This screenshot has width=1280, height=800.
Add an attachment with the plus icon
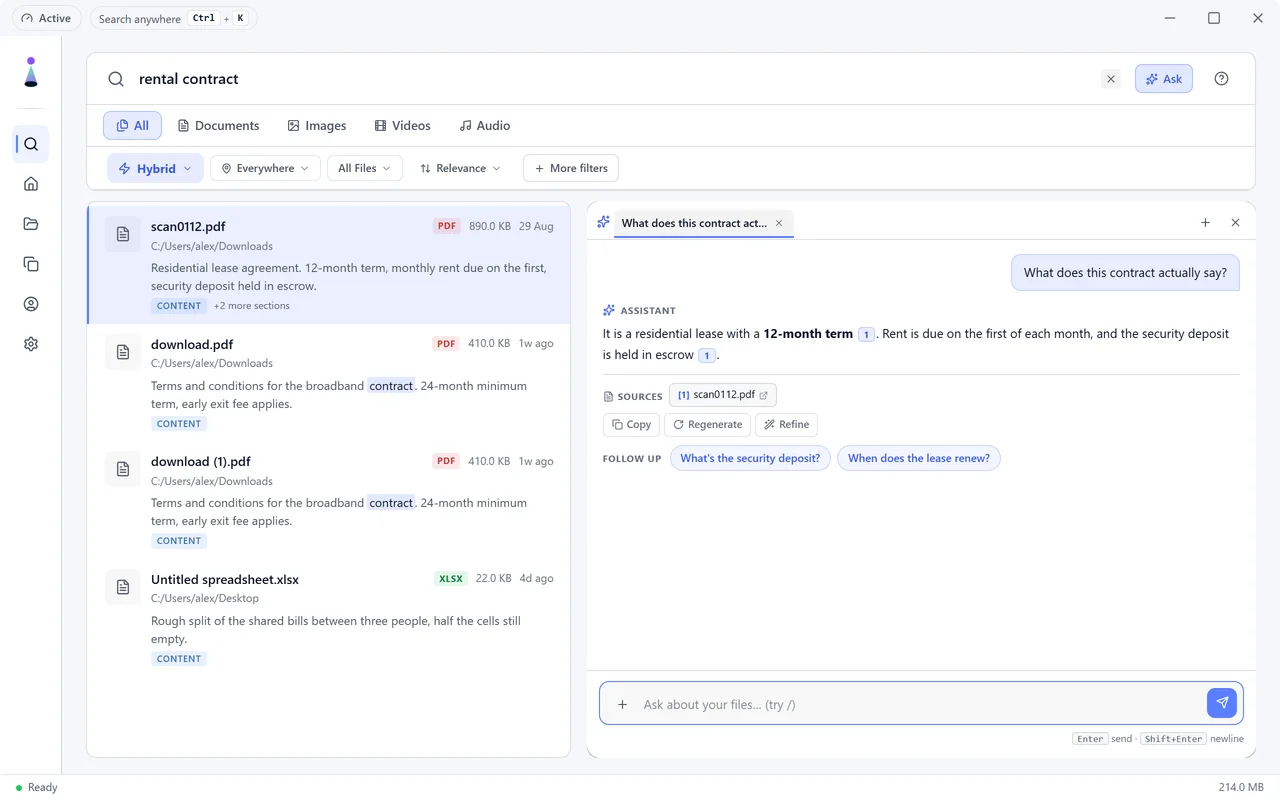(x=622, y=704)
